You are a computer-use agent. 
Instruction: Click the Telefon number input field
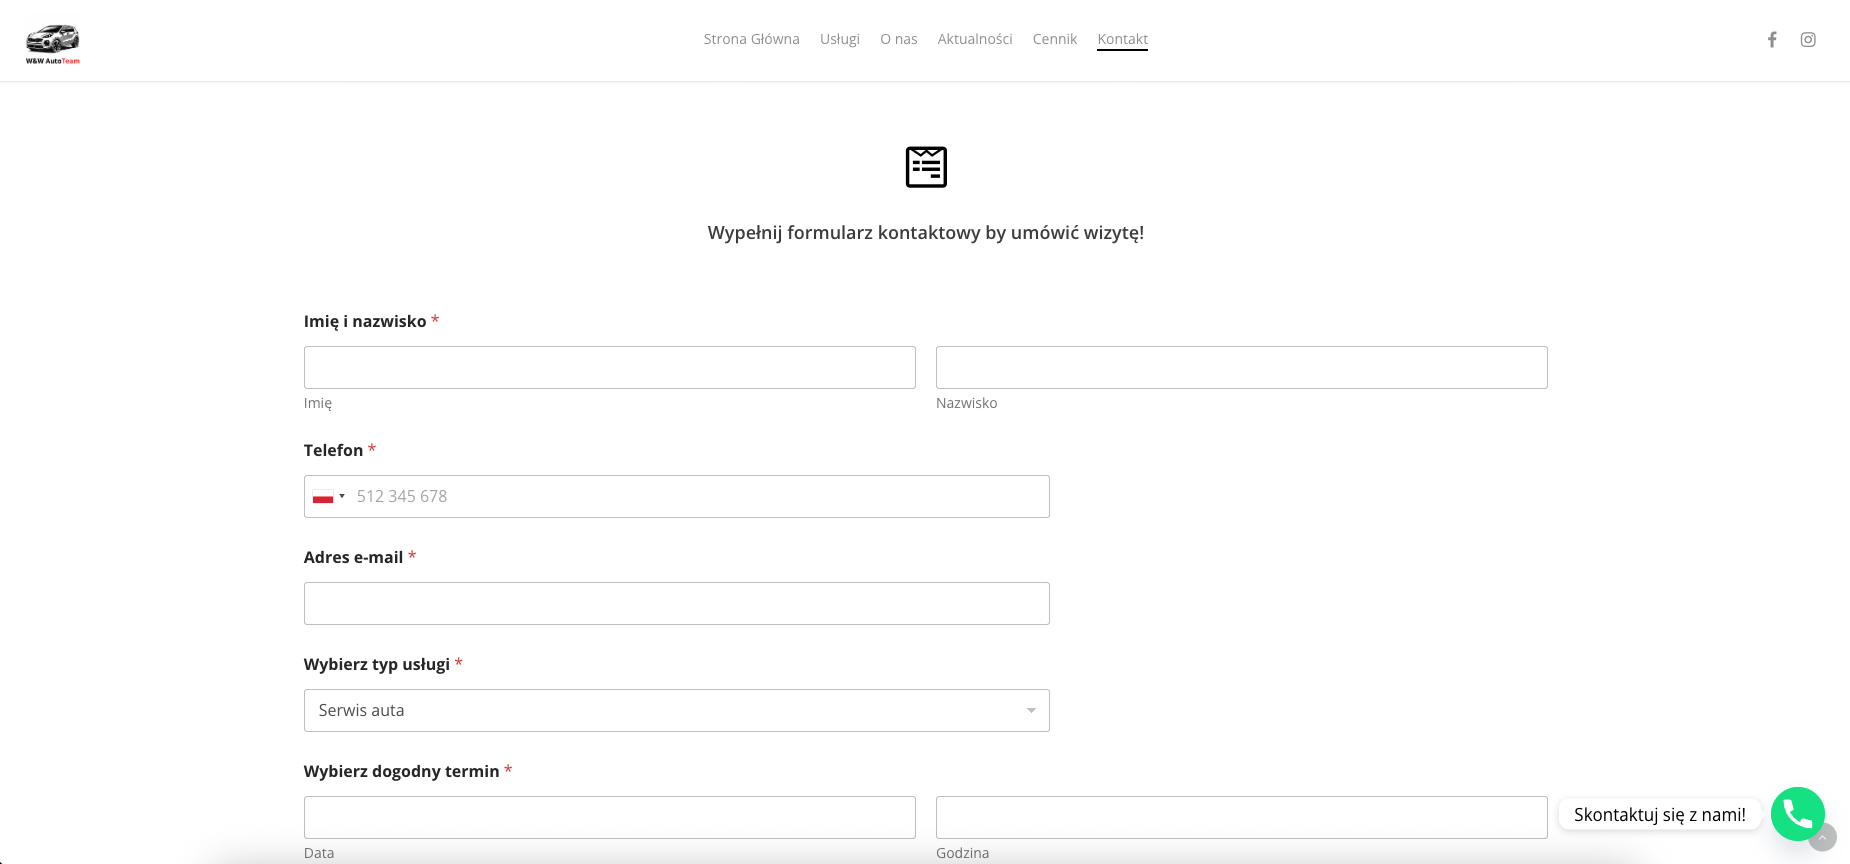[x=700, y=497]
